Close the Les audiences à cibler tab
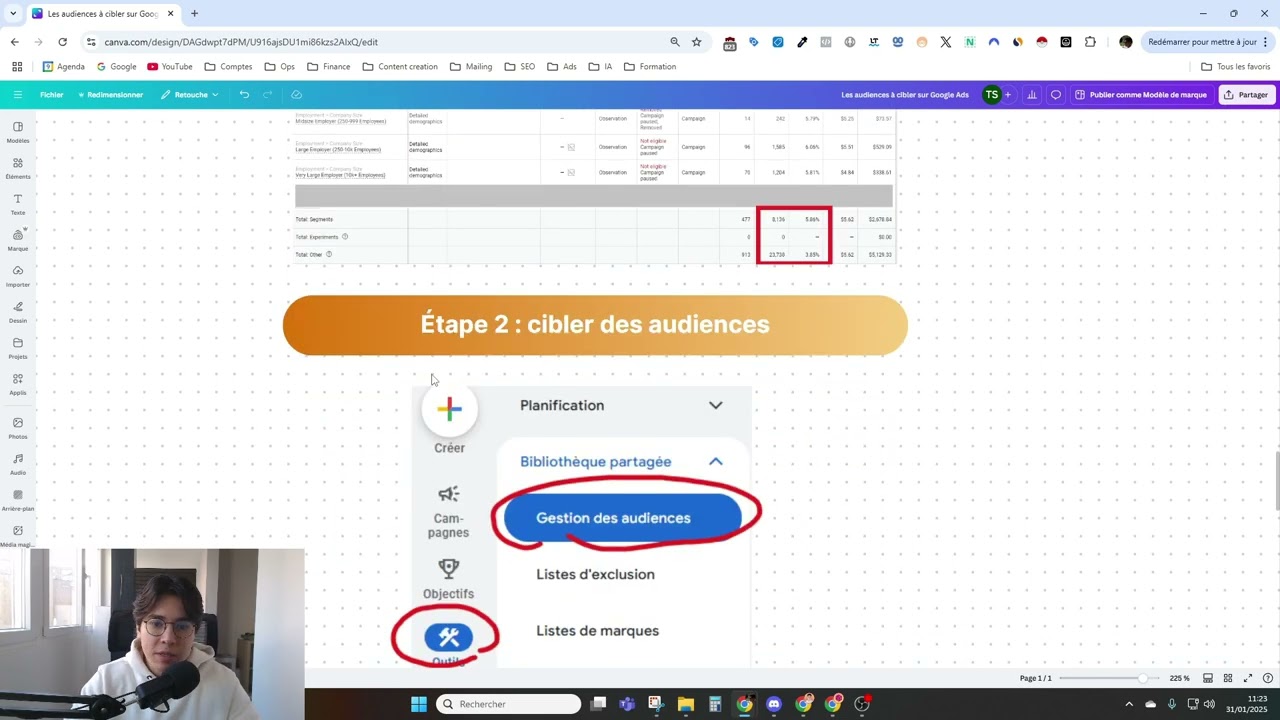1280x720 pixels. (x=171, y=14)
